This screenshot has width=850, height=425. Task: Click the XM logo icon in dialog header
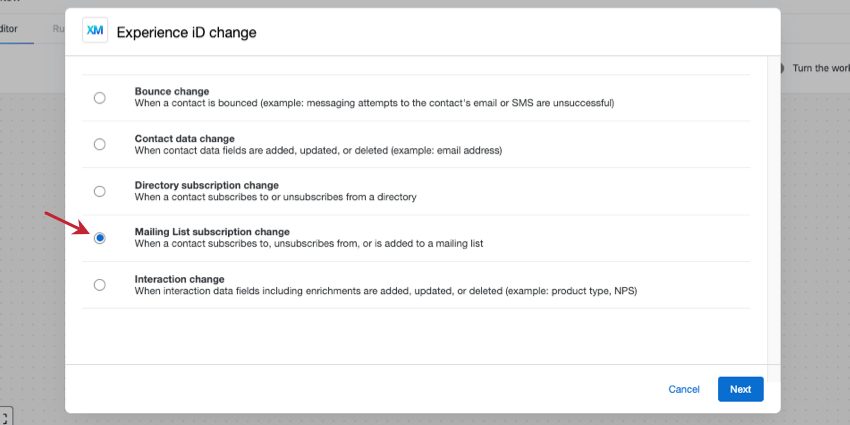click(95, 32)
